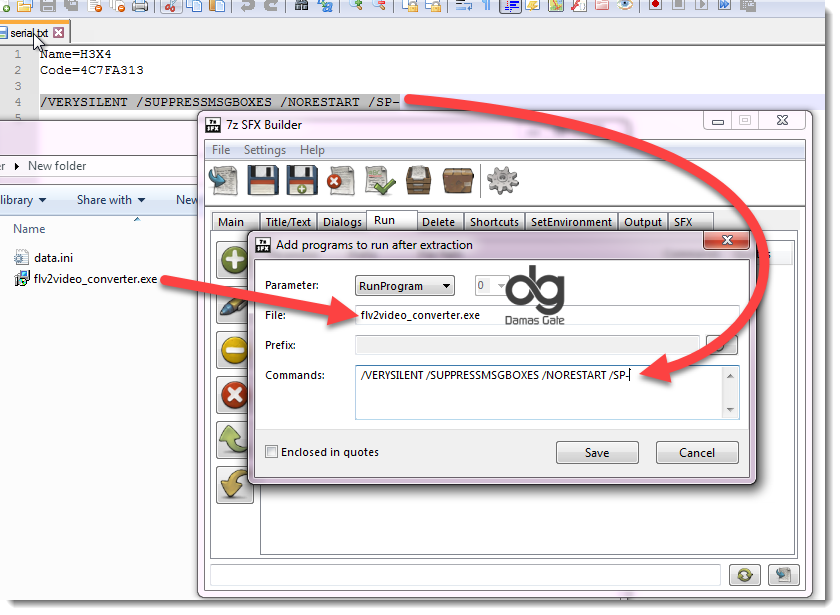Click the yellow curved arrow button
The width and height of the screenshot is (840, 615).
click(x=234, y=485)
